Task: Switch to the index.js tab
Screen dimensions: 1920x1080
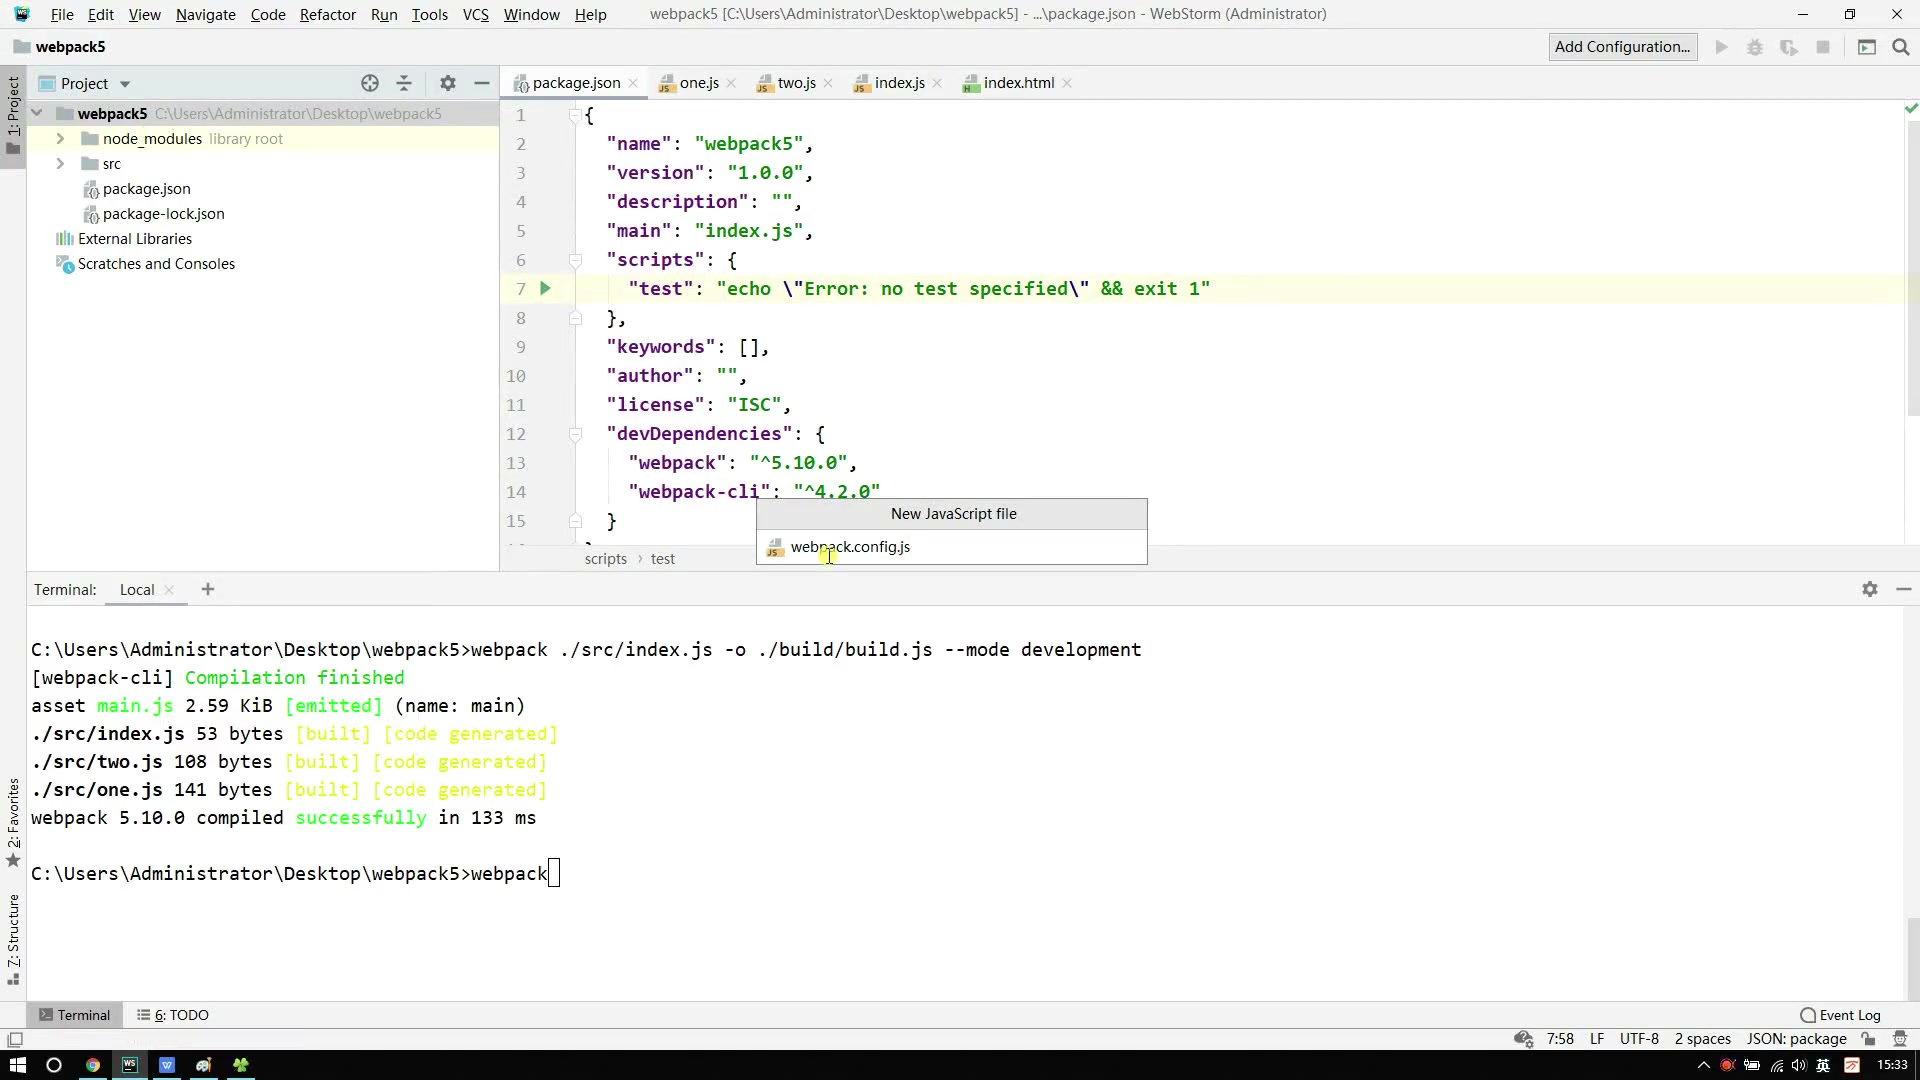Action: (x=899, y=83)
